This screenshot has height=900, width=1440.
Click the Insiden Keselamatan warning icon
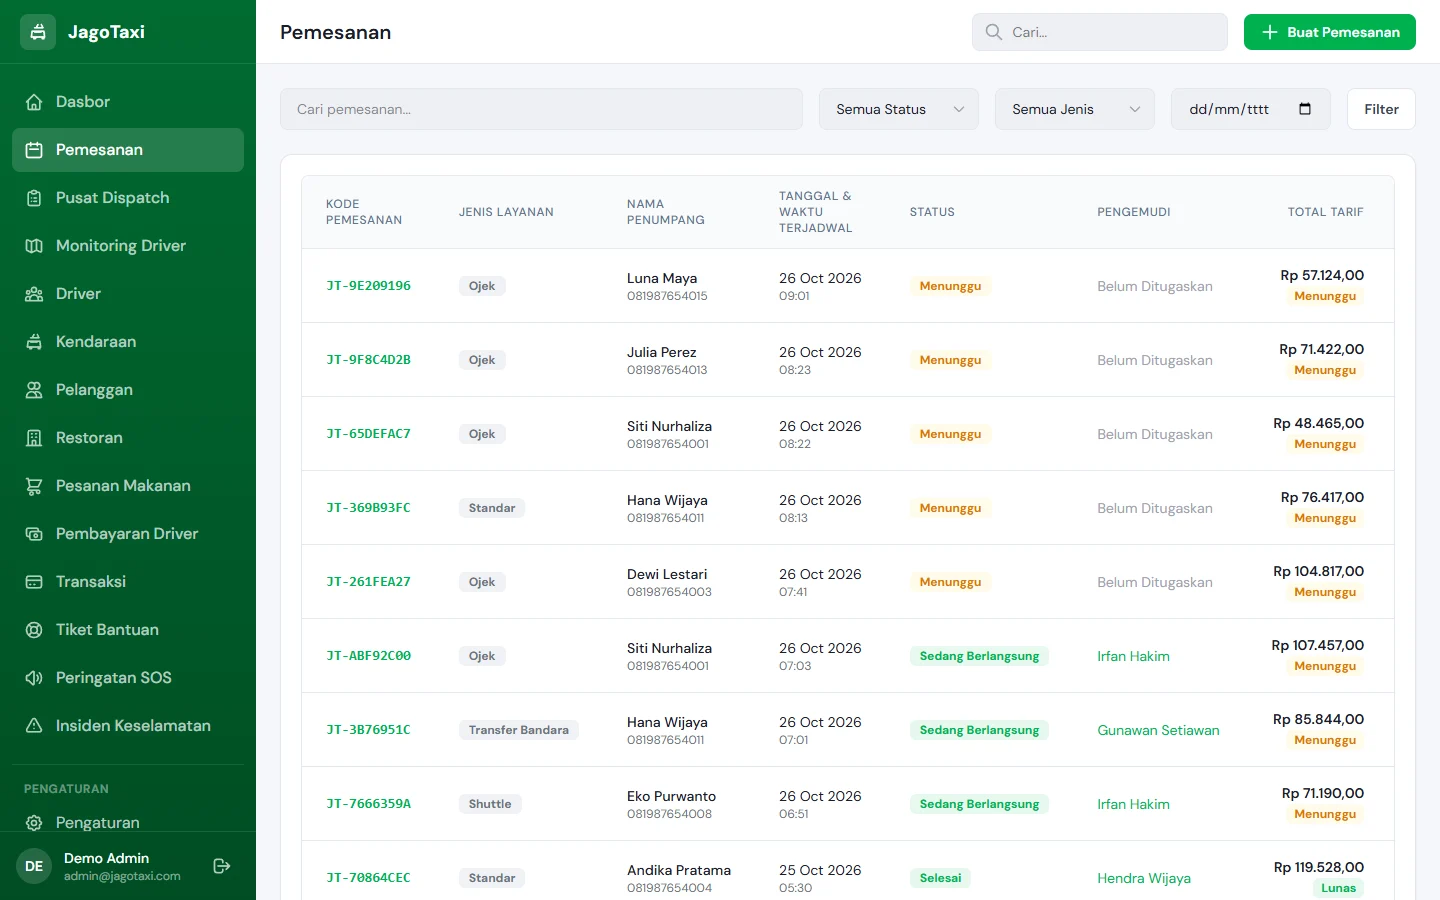tap(34, 726)
